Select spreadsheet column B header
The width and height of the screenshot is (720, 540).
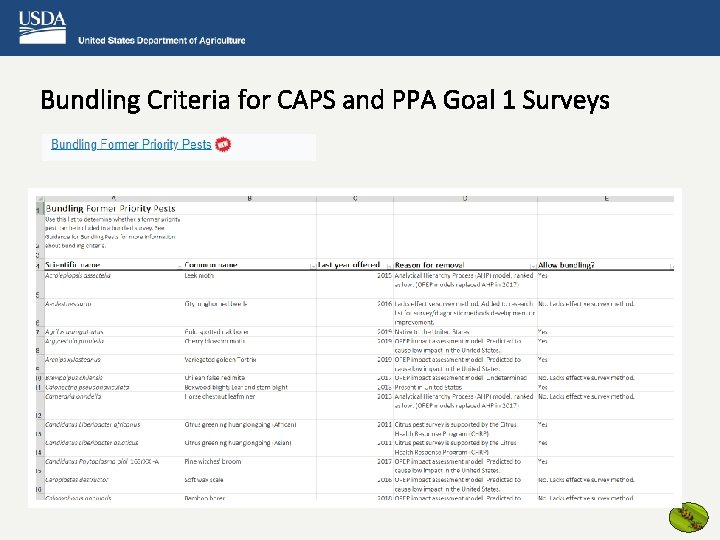(249, 198)
